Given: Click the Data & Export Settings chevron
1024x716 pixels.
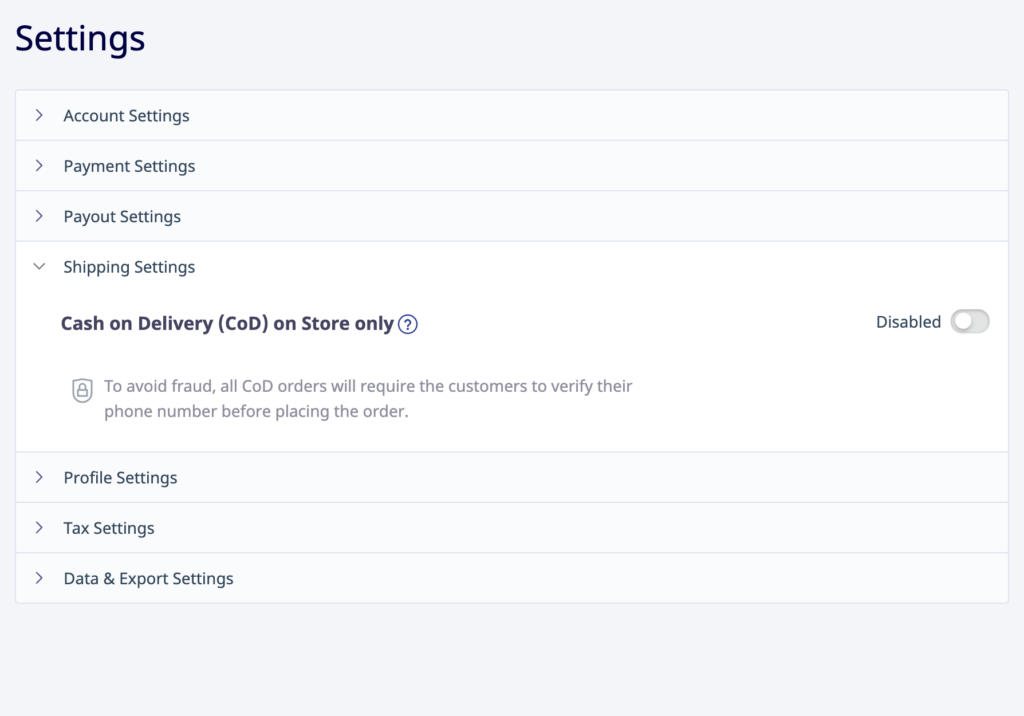Looking at the screenshot, I should 40,578.
